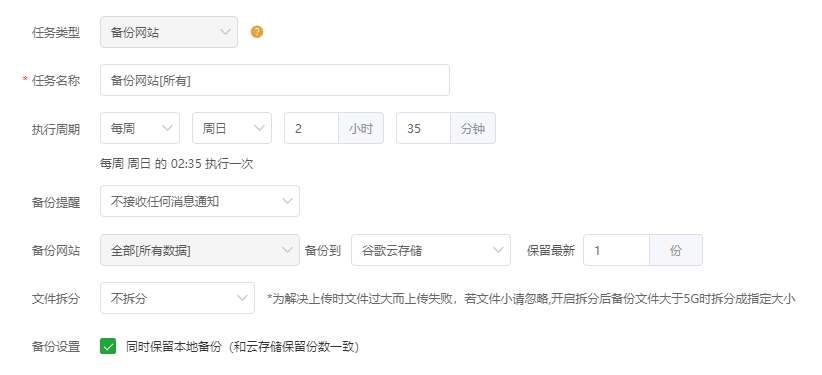Open the 备份提醒 notification dropdown
The image size is (822, 375).
click(200, 201)
